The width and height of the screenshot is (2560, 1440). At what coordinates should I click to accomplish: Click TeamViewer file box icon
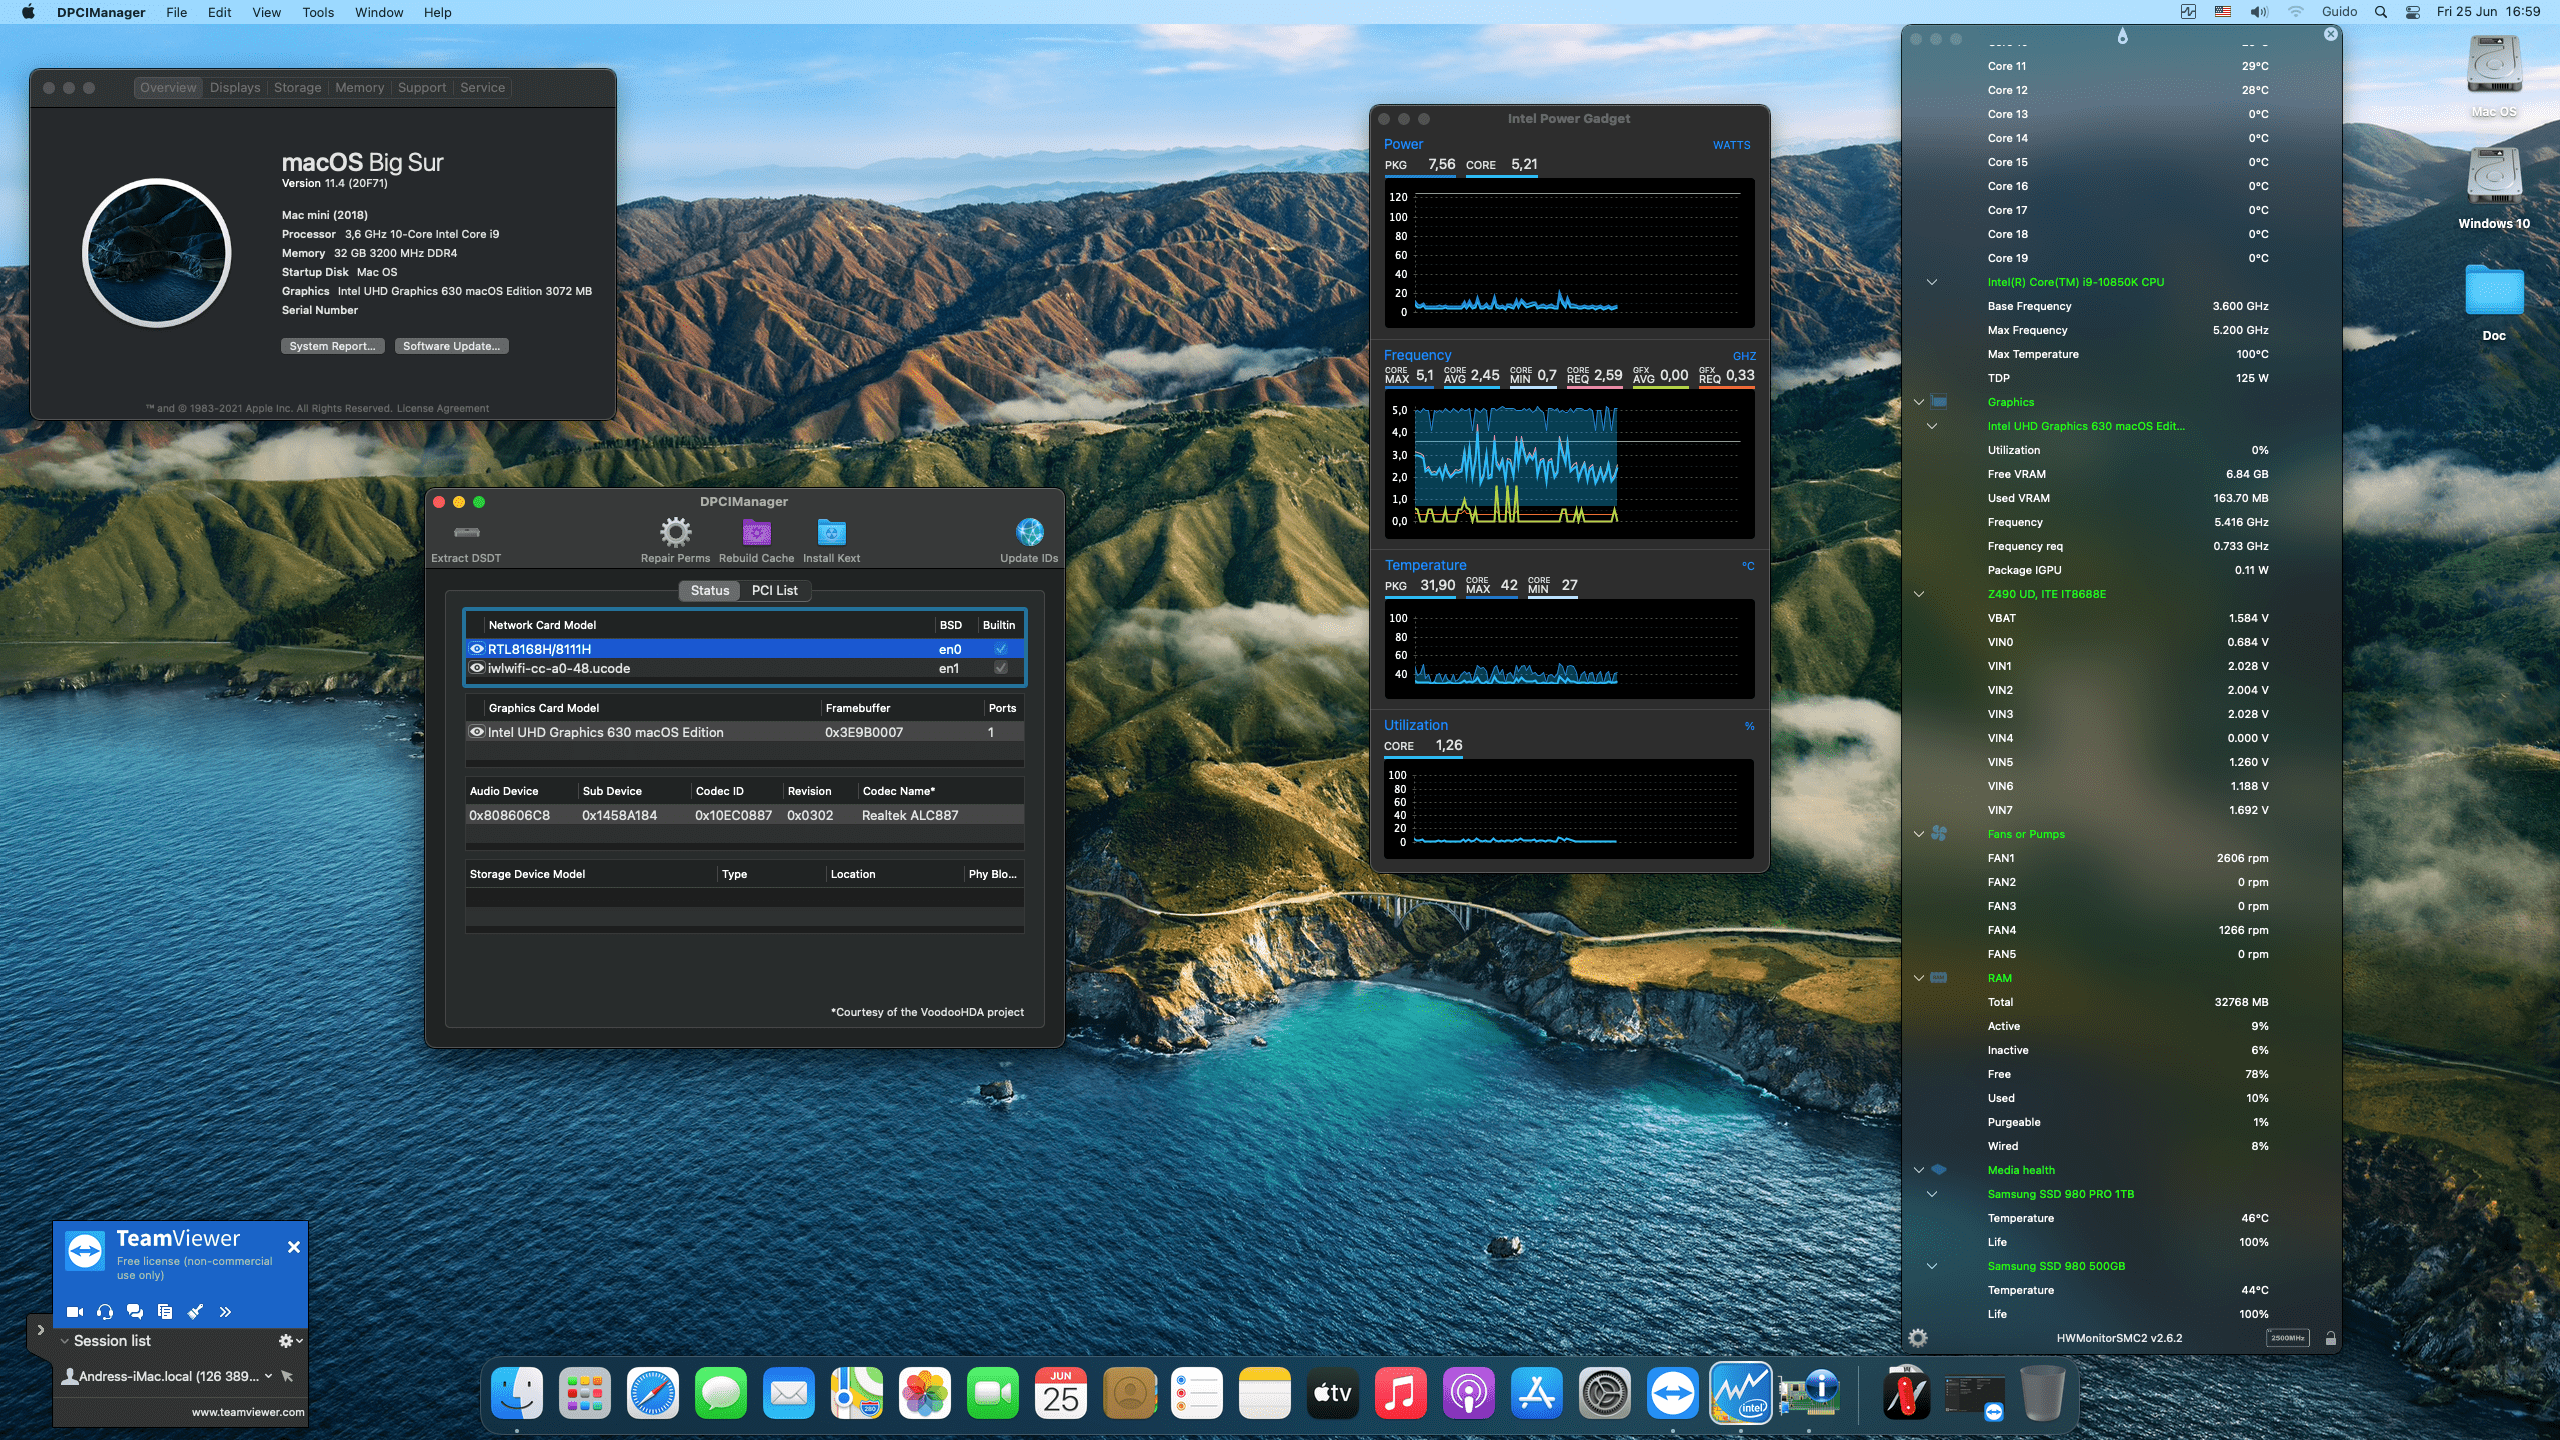(165, 1311)
